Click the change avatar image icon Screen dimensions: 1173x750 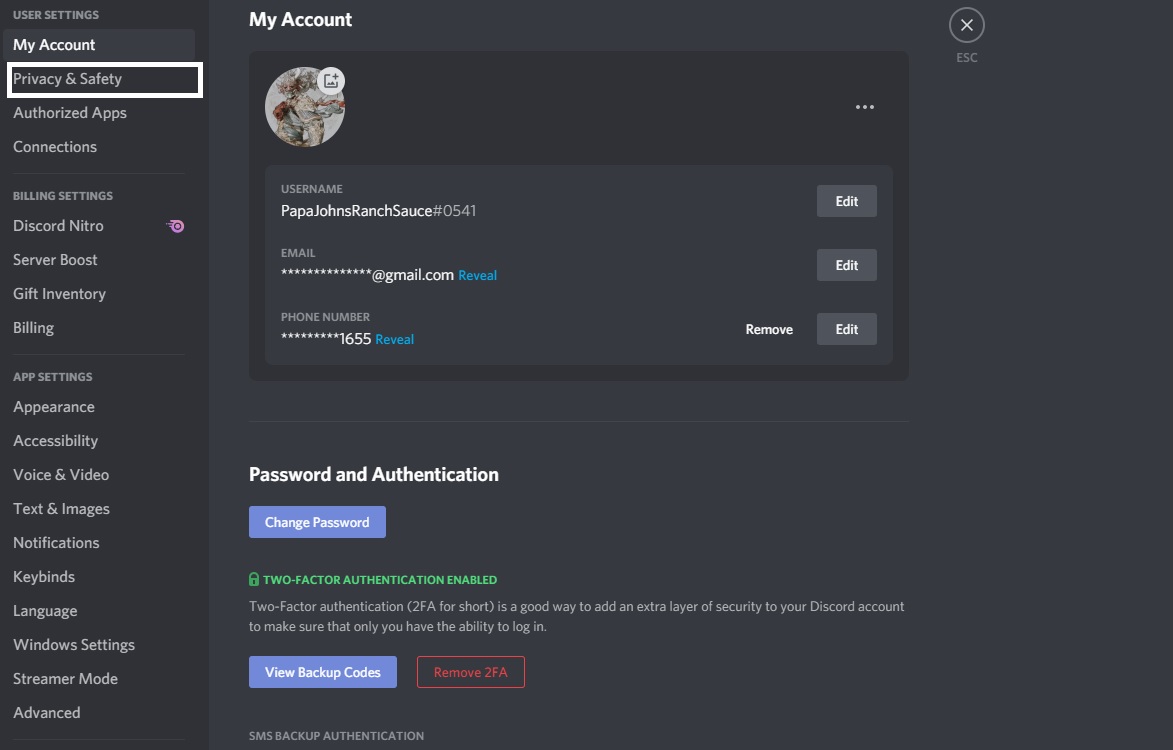[x=331, y=81]
